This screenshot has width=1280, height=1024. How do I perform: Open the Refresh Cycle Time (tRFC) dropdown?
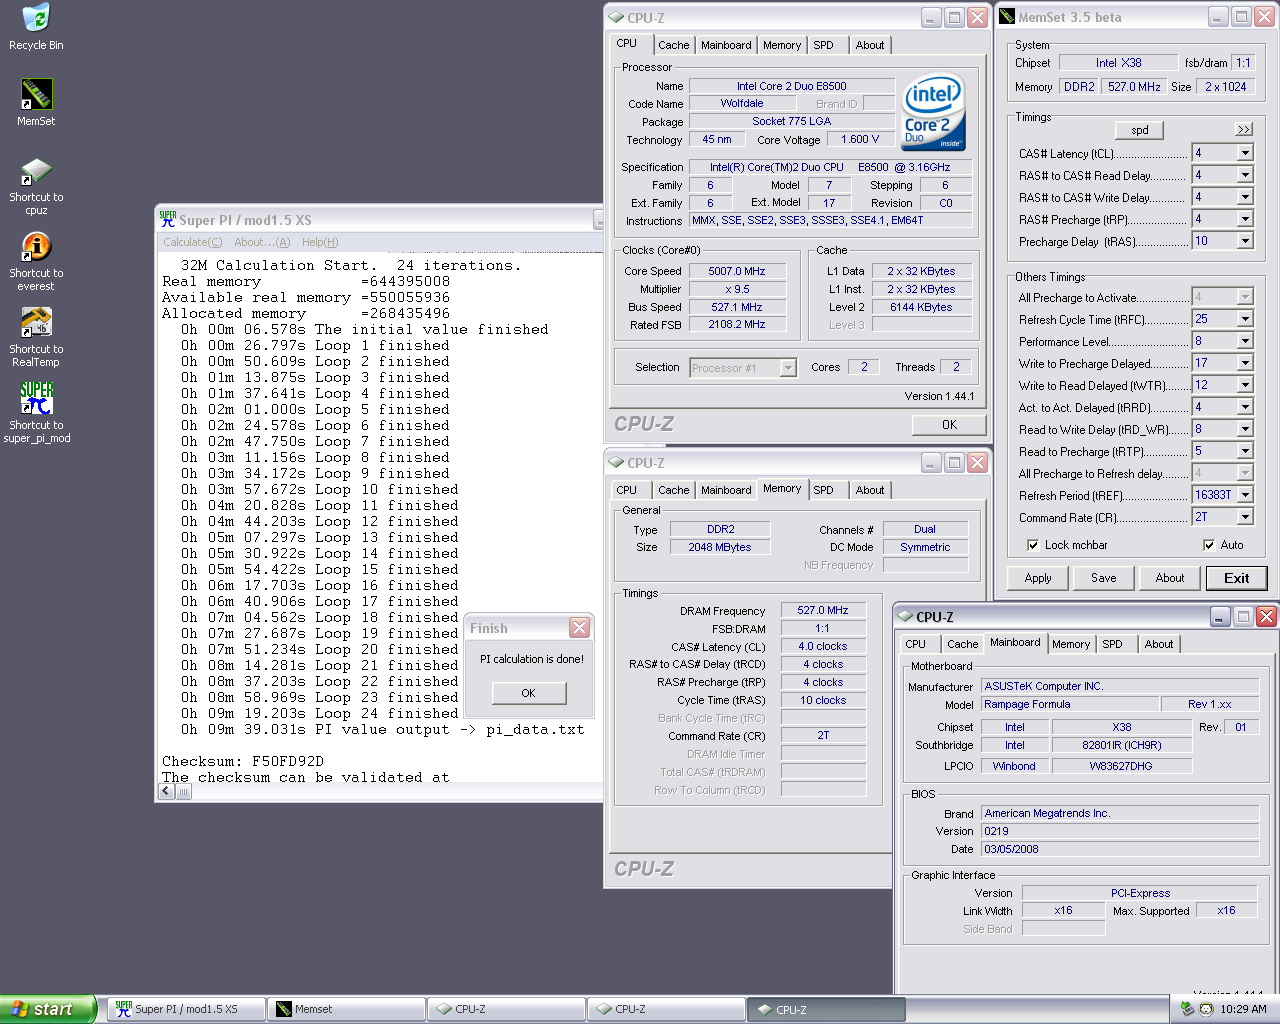[1245, 319]
